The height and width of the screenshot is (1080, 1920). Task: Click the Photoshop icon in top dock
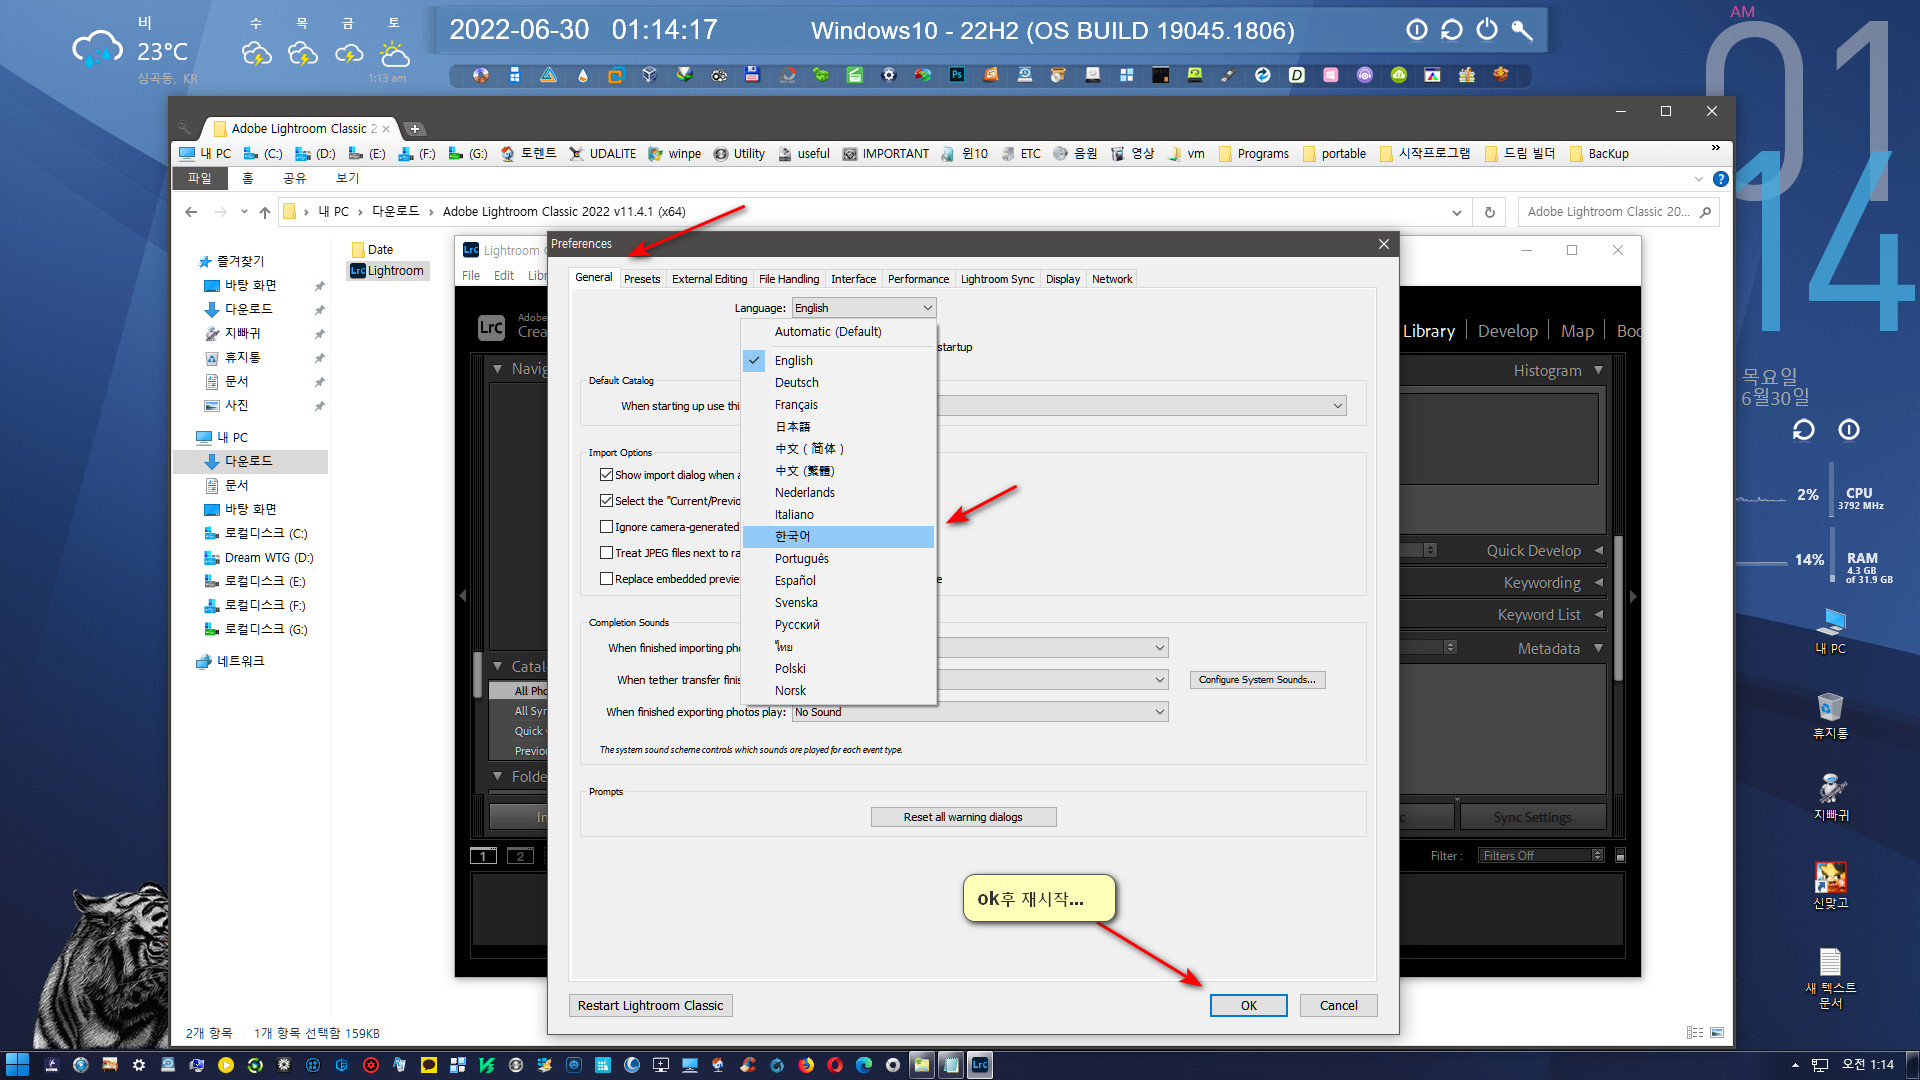pyautogui.click(x=957, y=75)
